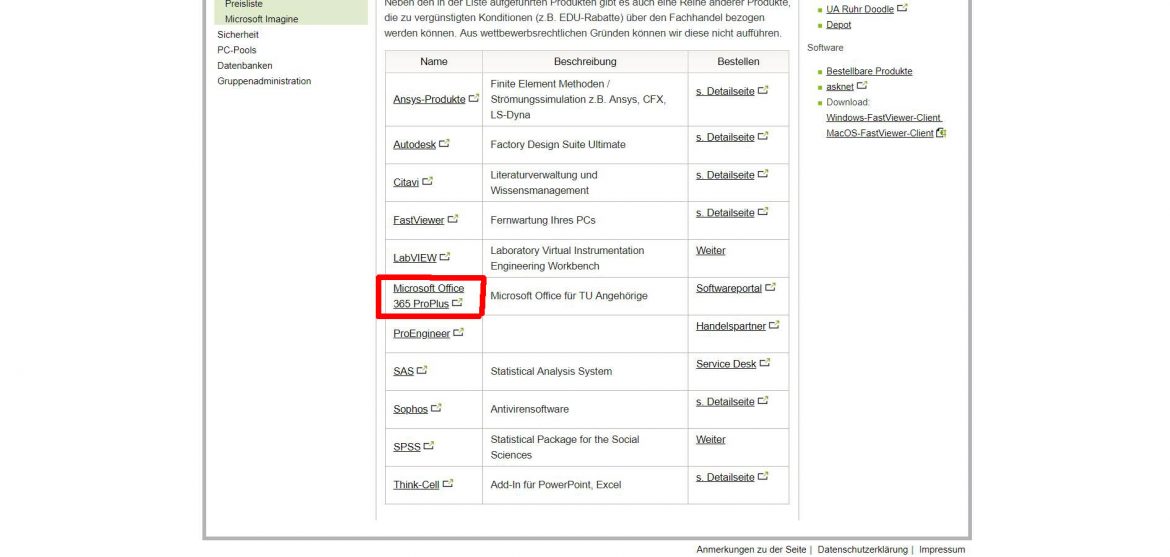Open s. Detailseite for Think-Cell

pyautogui.click(x=725, y=477)
